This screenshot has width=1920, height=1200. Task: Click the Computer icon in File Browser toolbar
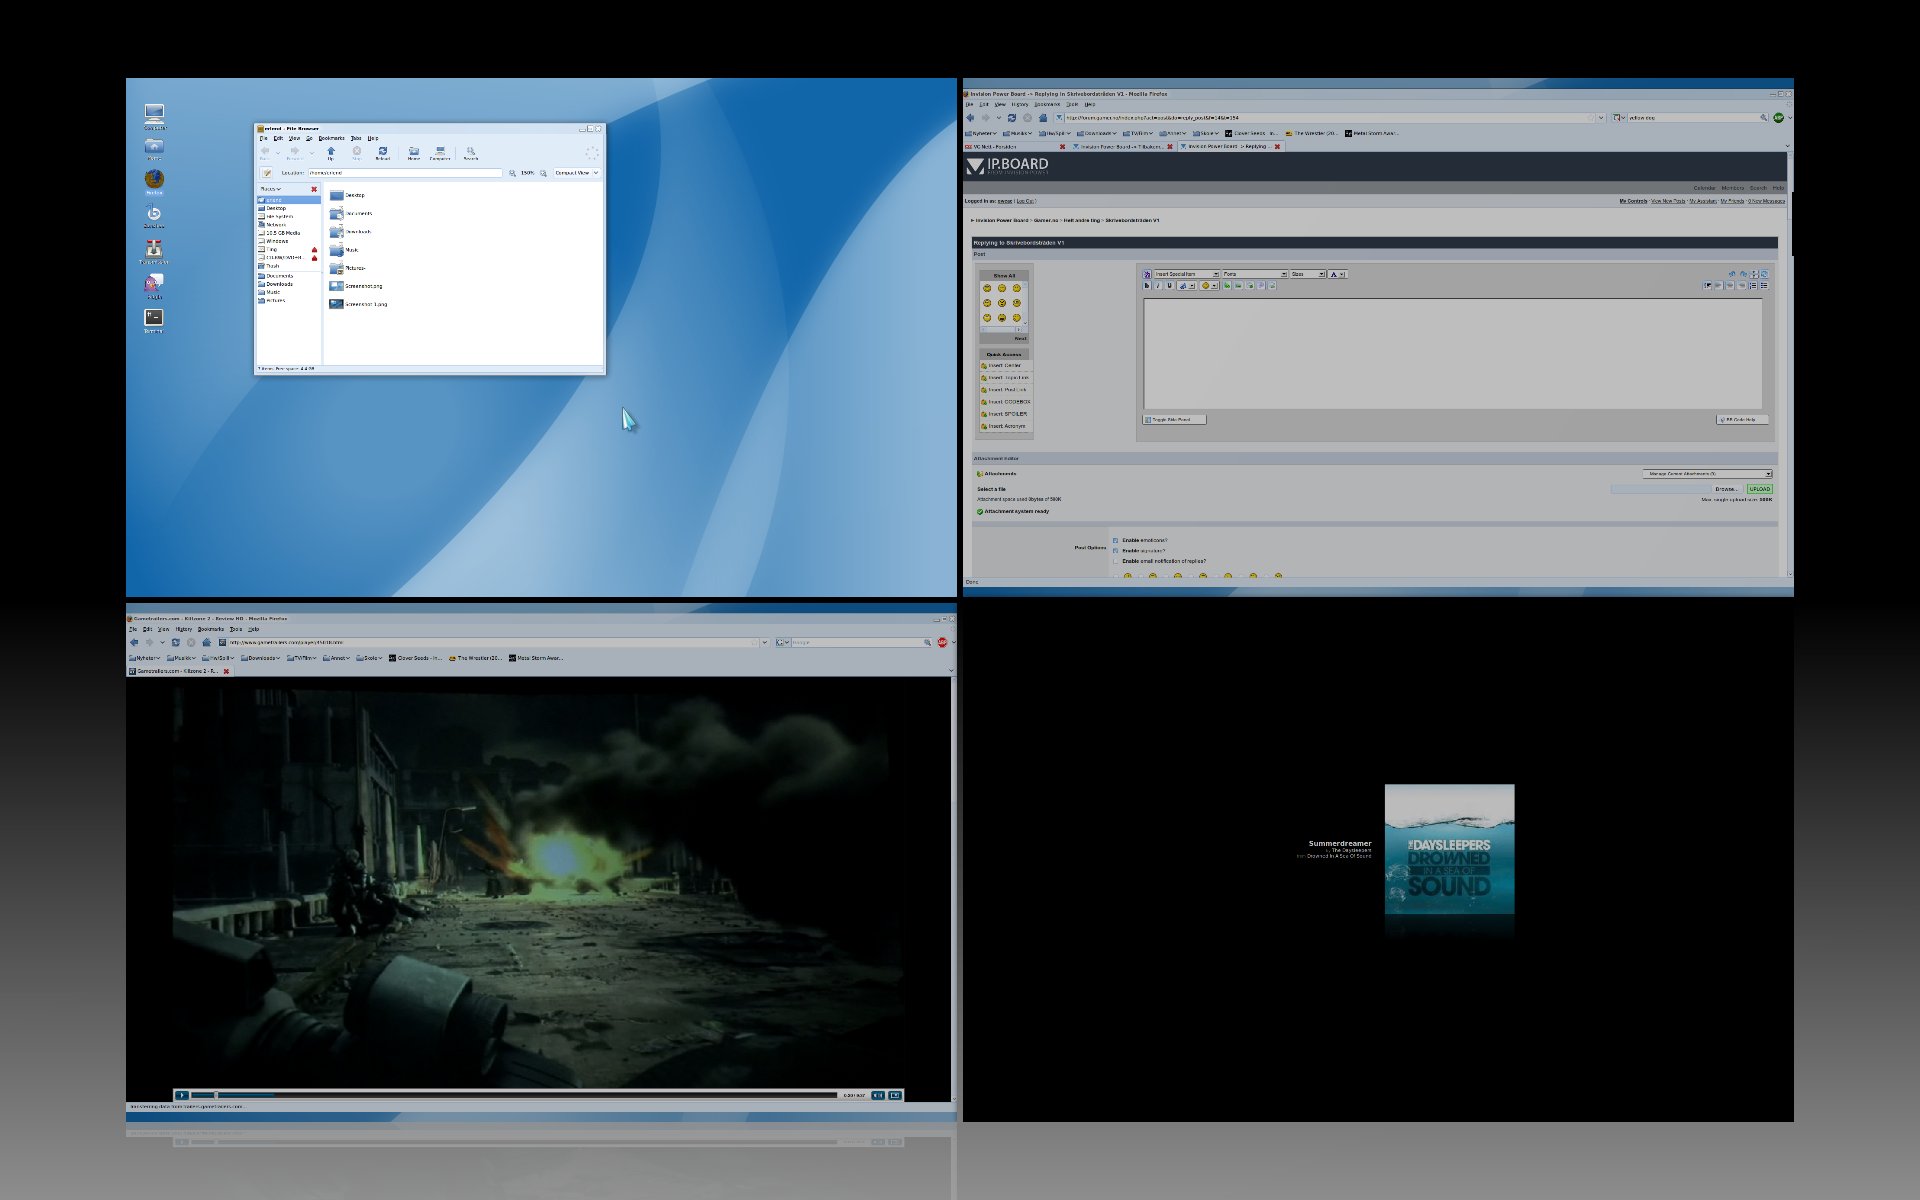click(440, 153)
